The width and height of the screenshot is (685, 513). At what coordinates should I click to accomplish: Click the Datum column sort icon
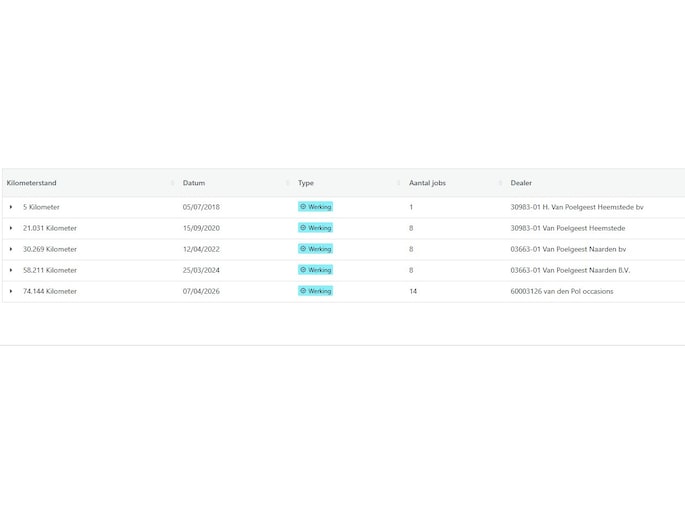(288, 183)
